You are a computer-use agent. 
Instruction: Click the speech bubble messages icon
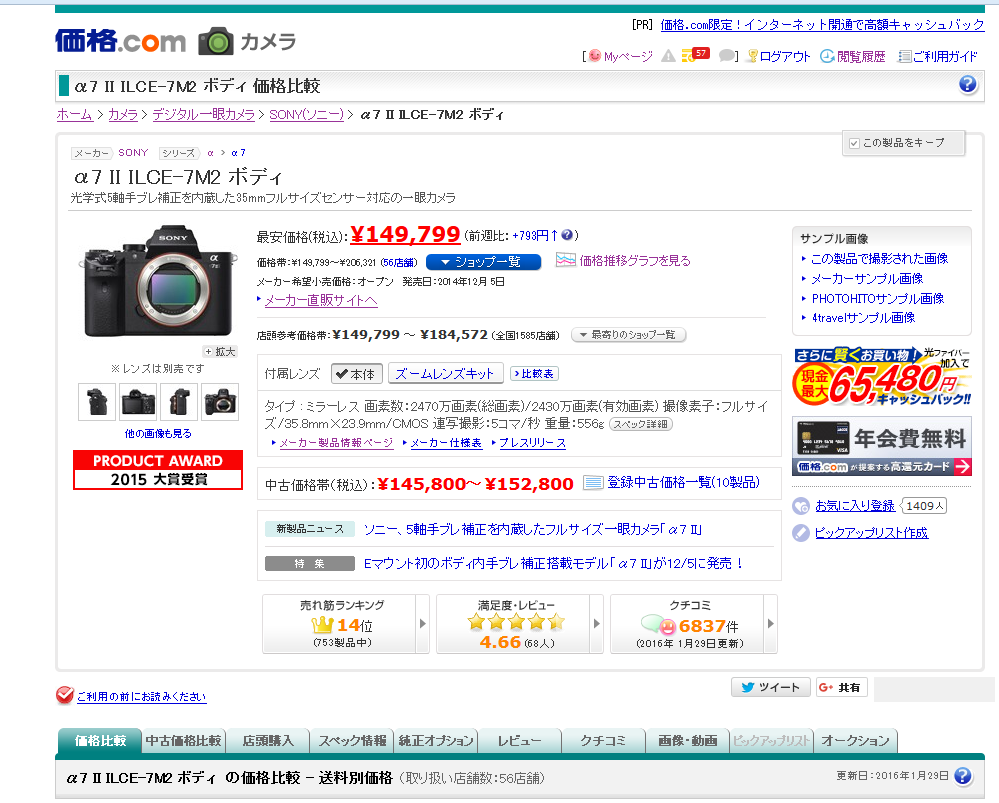[x=726, y=56]
